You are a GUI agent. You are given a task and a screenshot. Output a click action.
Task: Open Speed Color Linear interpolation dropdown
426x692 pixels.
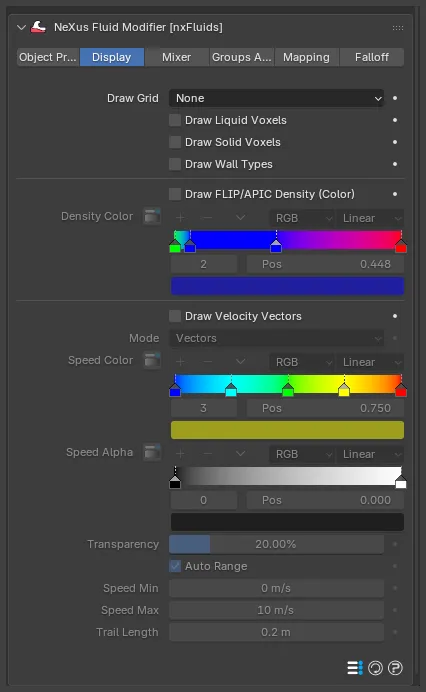pyautogui.click(x=370, y=362)
